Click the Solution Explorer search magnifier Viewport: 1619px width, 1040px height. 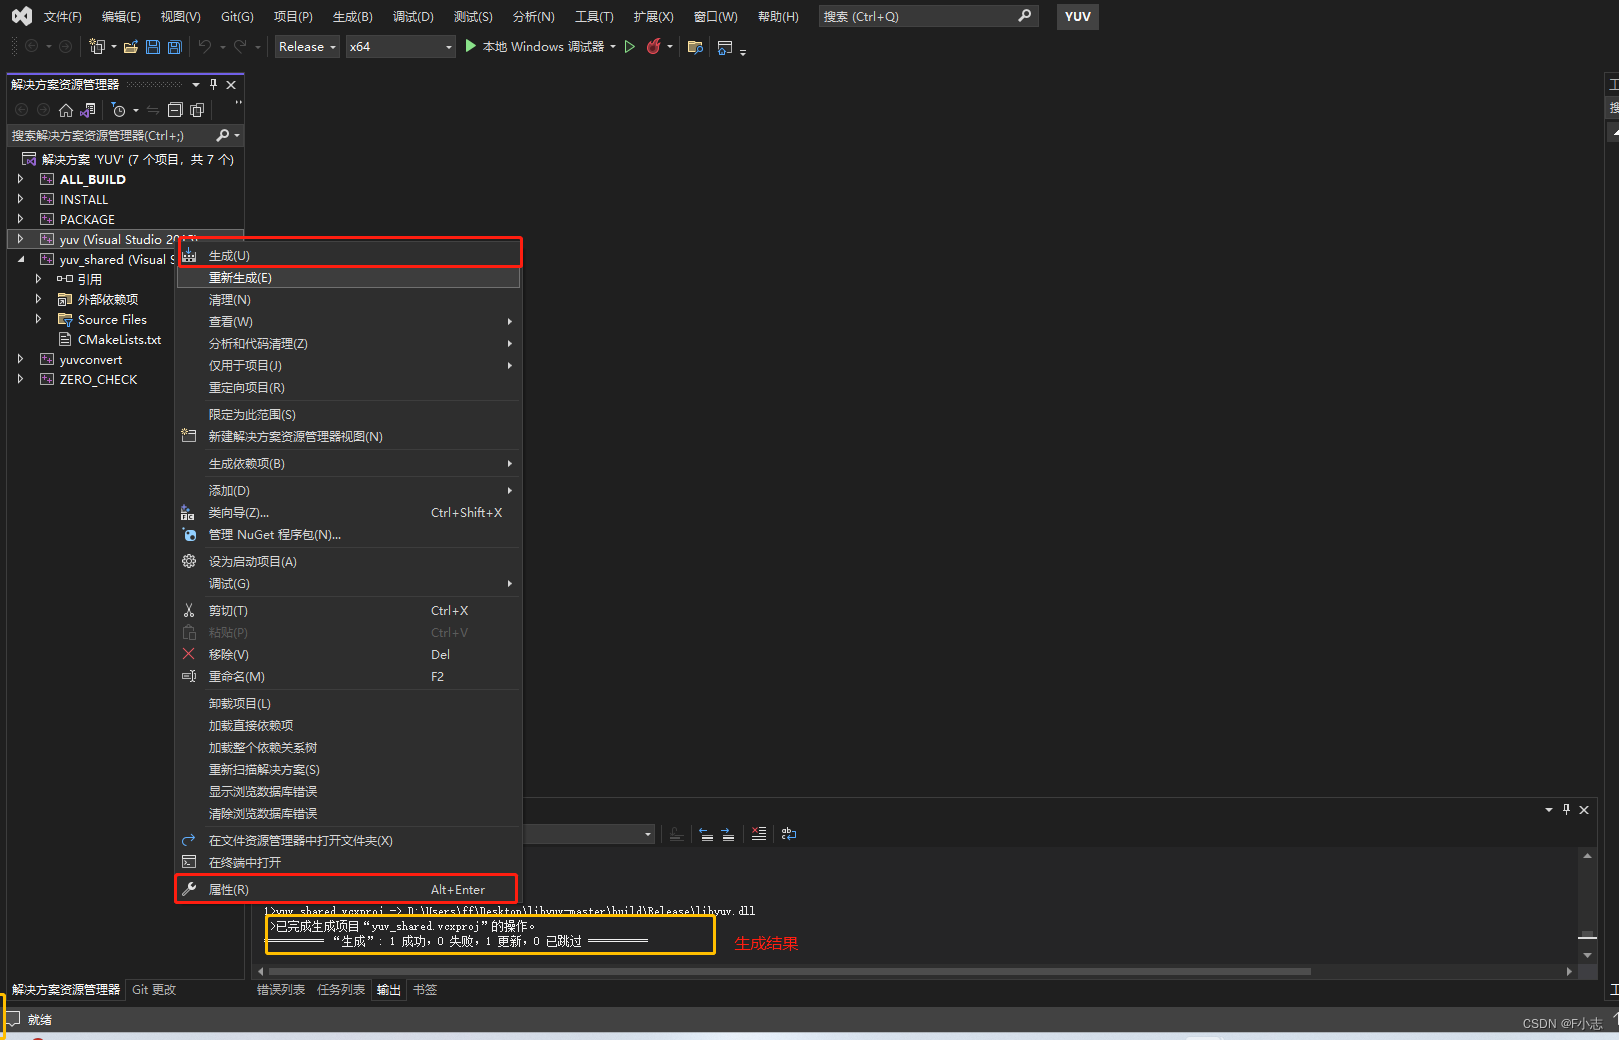[223, 135]
